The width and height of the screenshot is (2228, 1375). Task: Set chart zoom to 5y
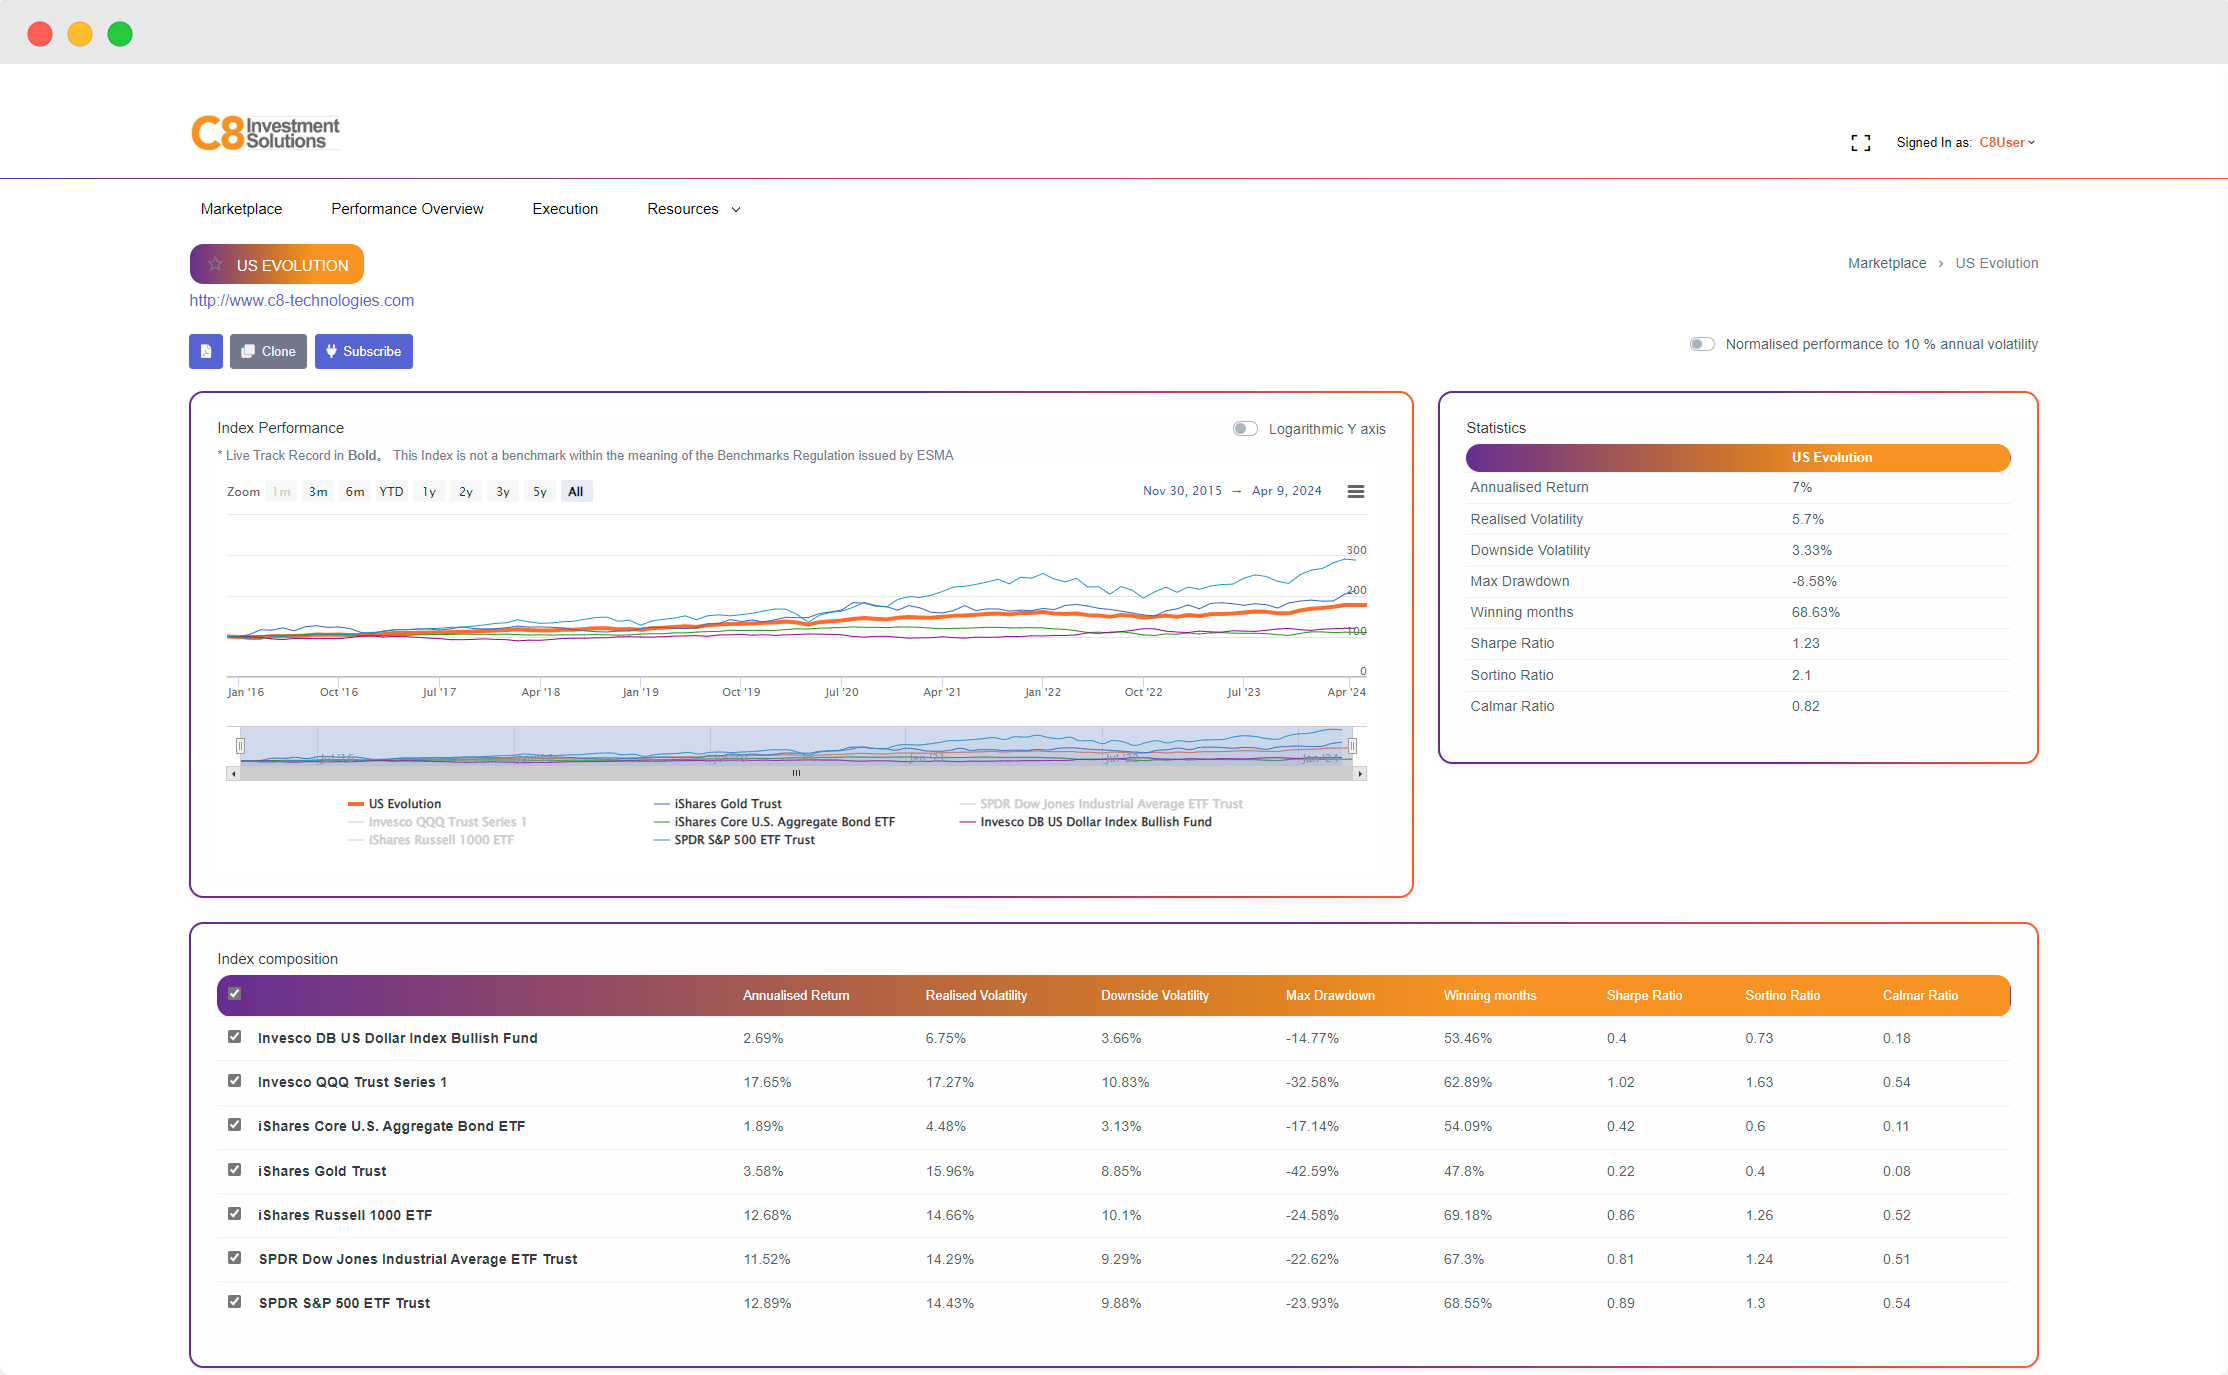tap(540, 492)
